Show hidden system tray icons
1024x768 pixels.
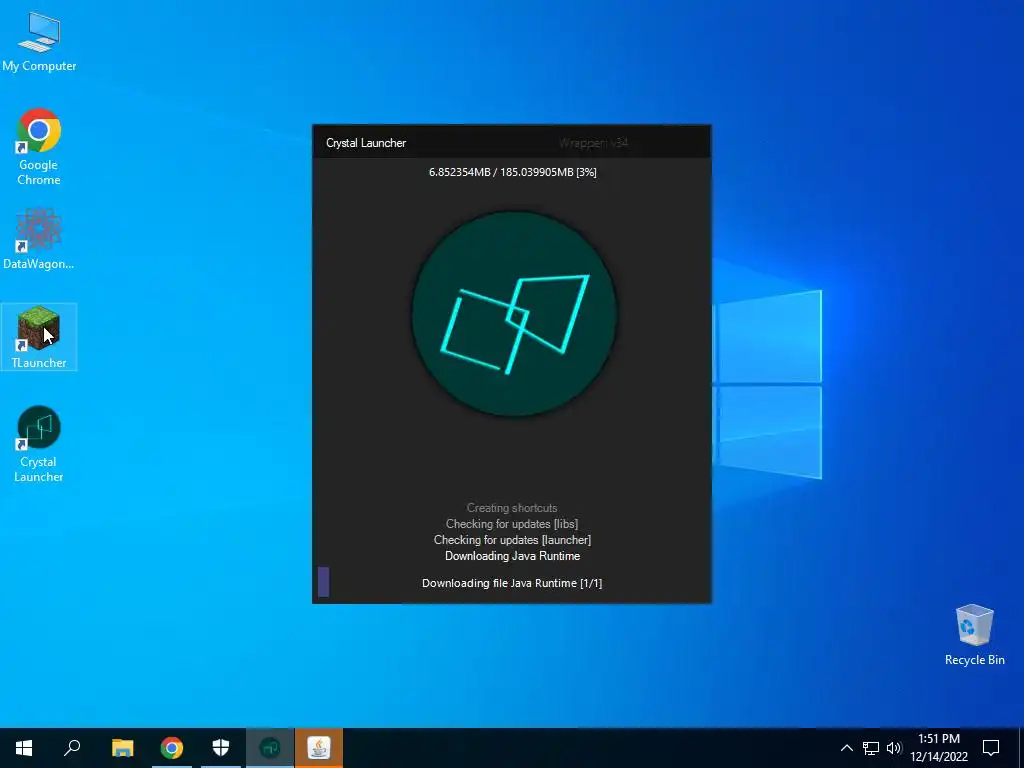846,748
